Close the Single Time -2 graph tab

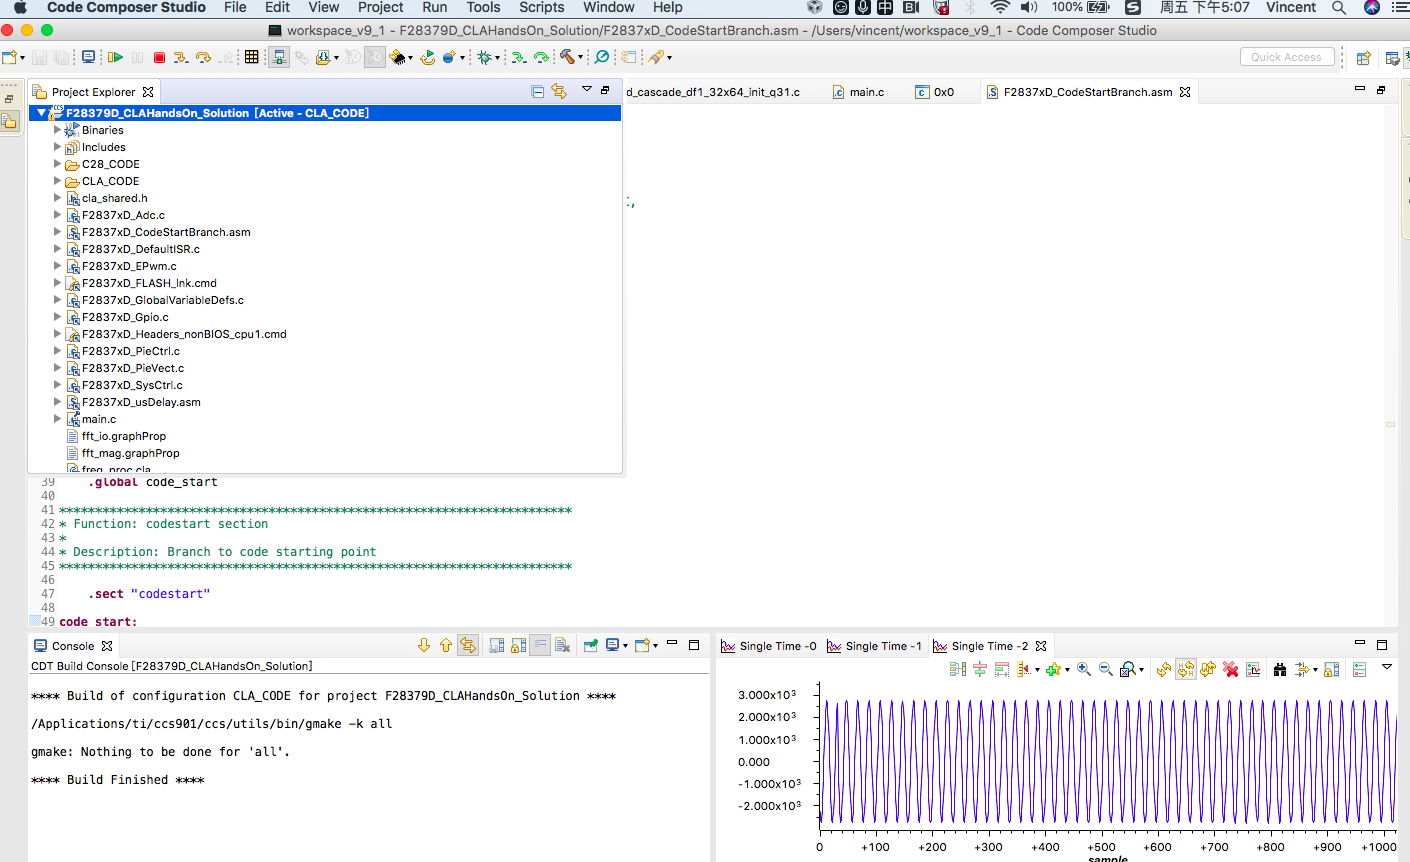1041,646
